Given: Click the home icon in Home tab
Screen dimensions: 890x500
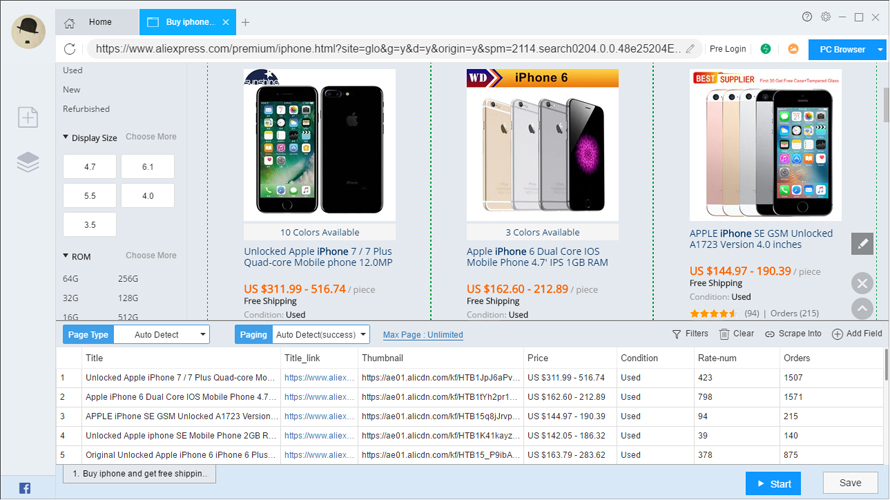Looking at the screenshot, I should [x=69, y=23].
